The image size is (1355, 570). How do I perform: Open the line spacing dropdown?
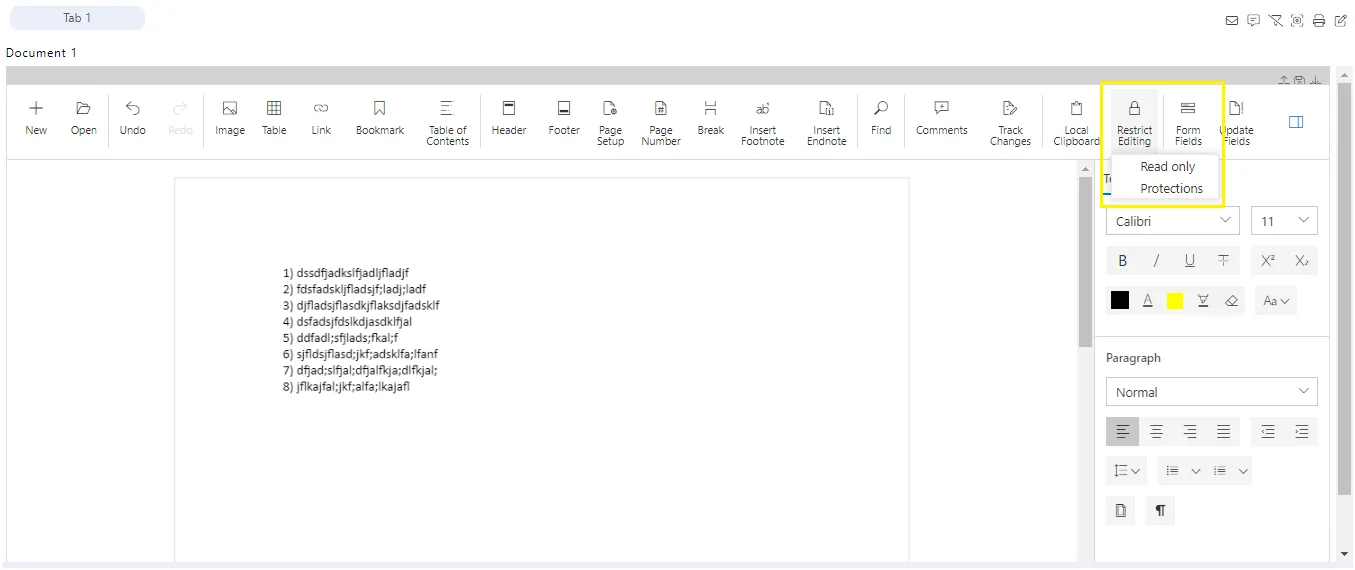click(1127, 470)
